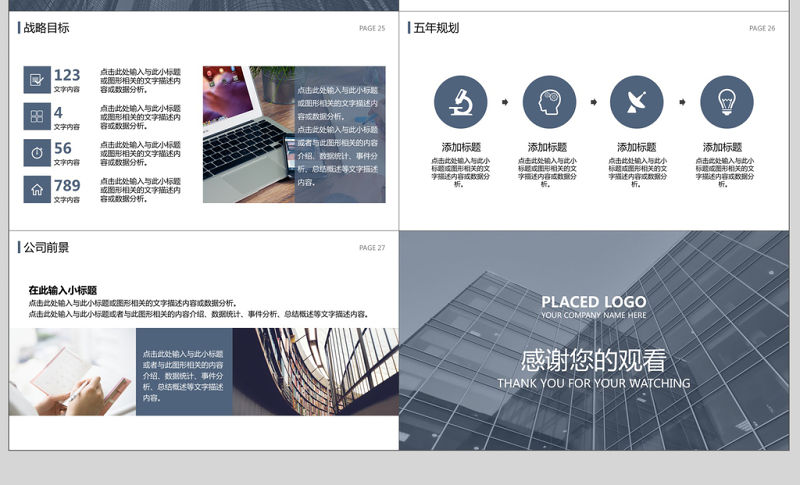Select the head profile circle icon
Viewport: 800px width, 485px height.
(549, 102)
